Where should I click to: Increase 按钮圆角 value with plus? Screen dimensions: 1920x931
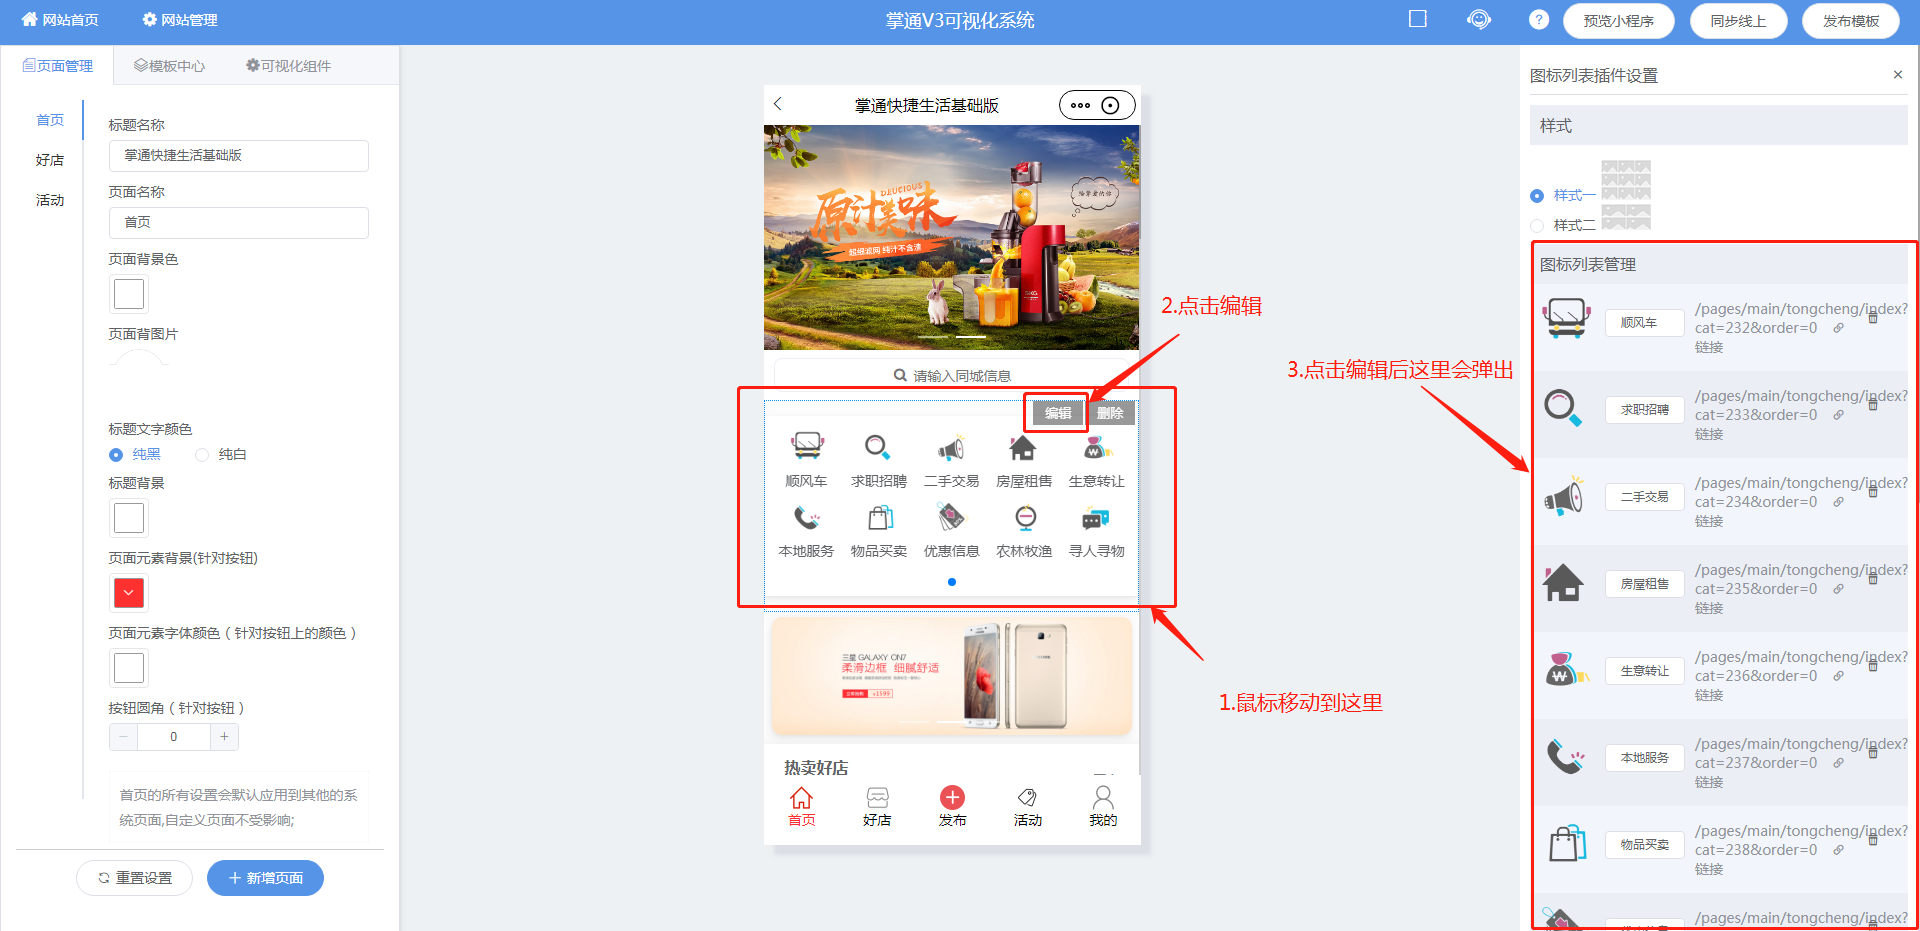coord(224,737)
